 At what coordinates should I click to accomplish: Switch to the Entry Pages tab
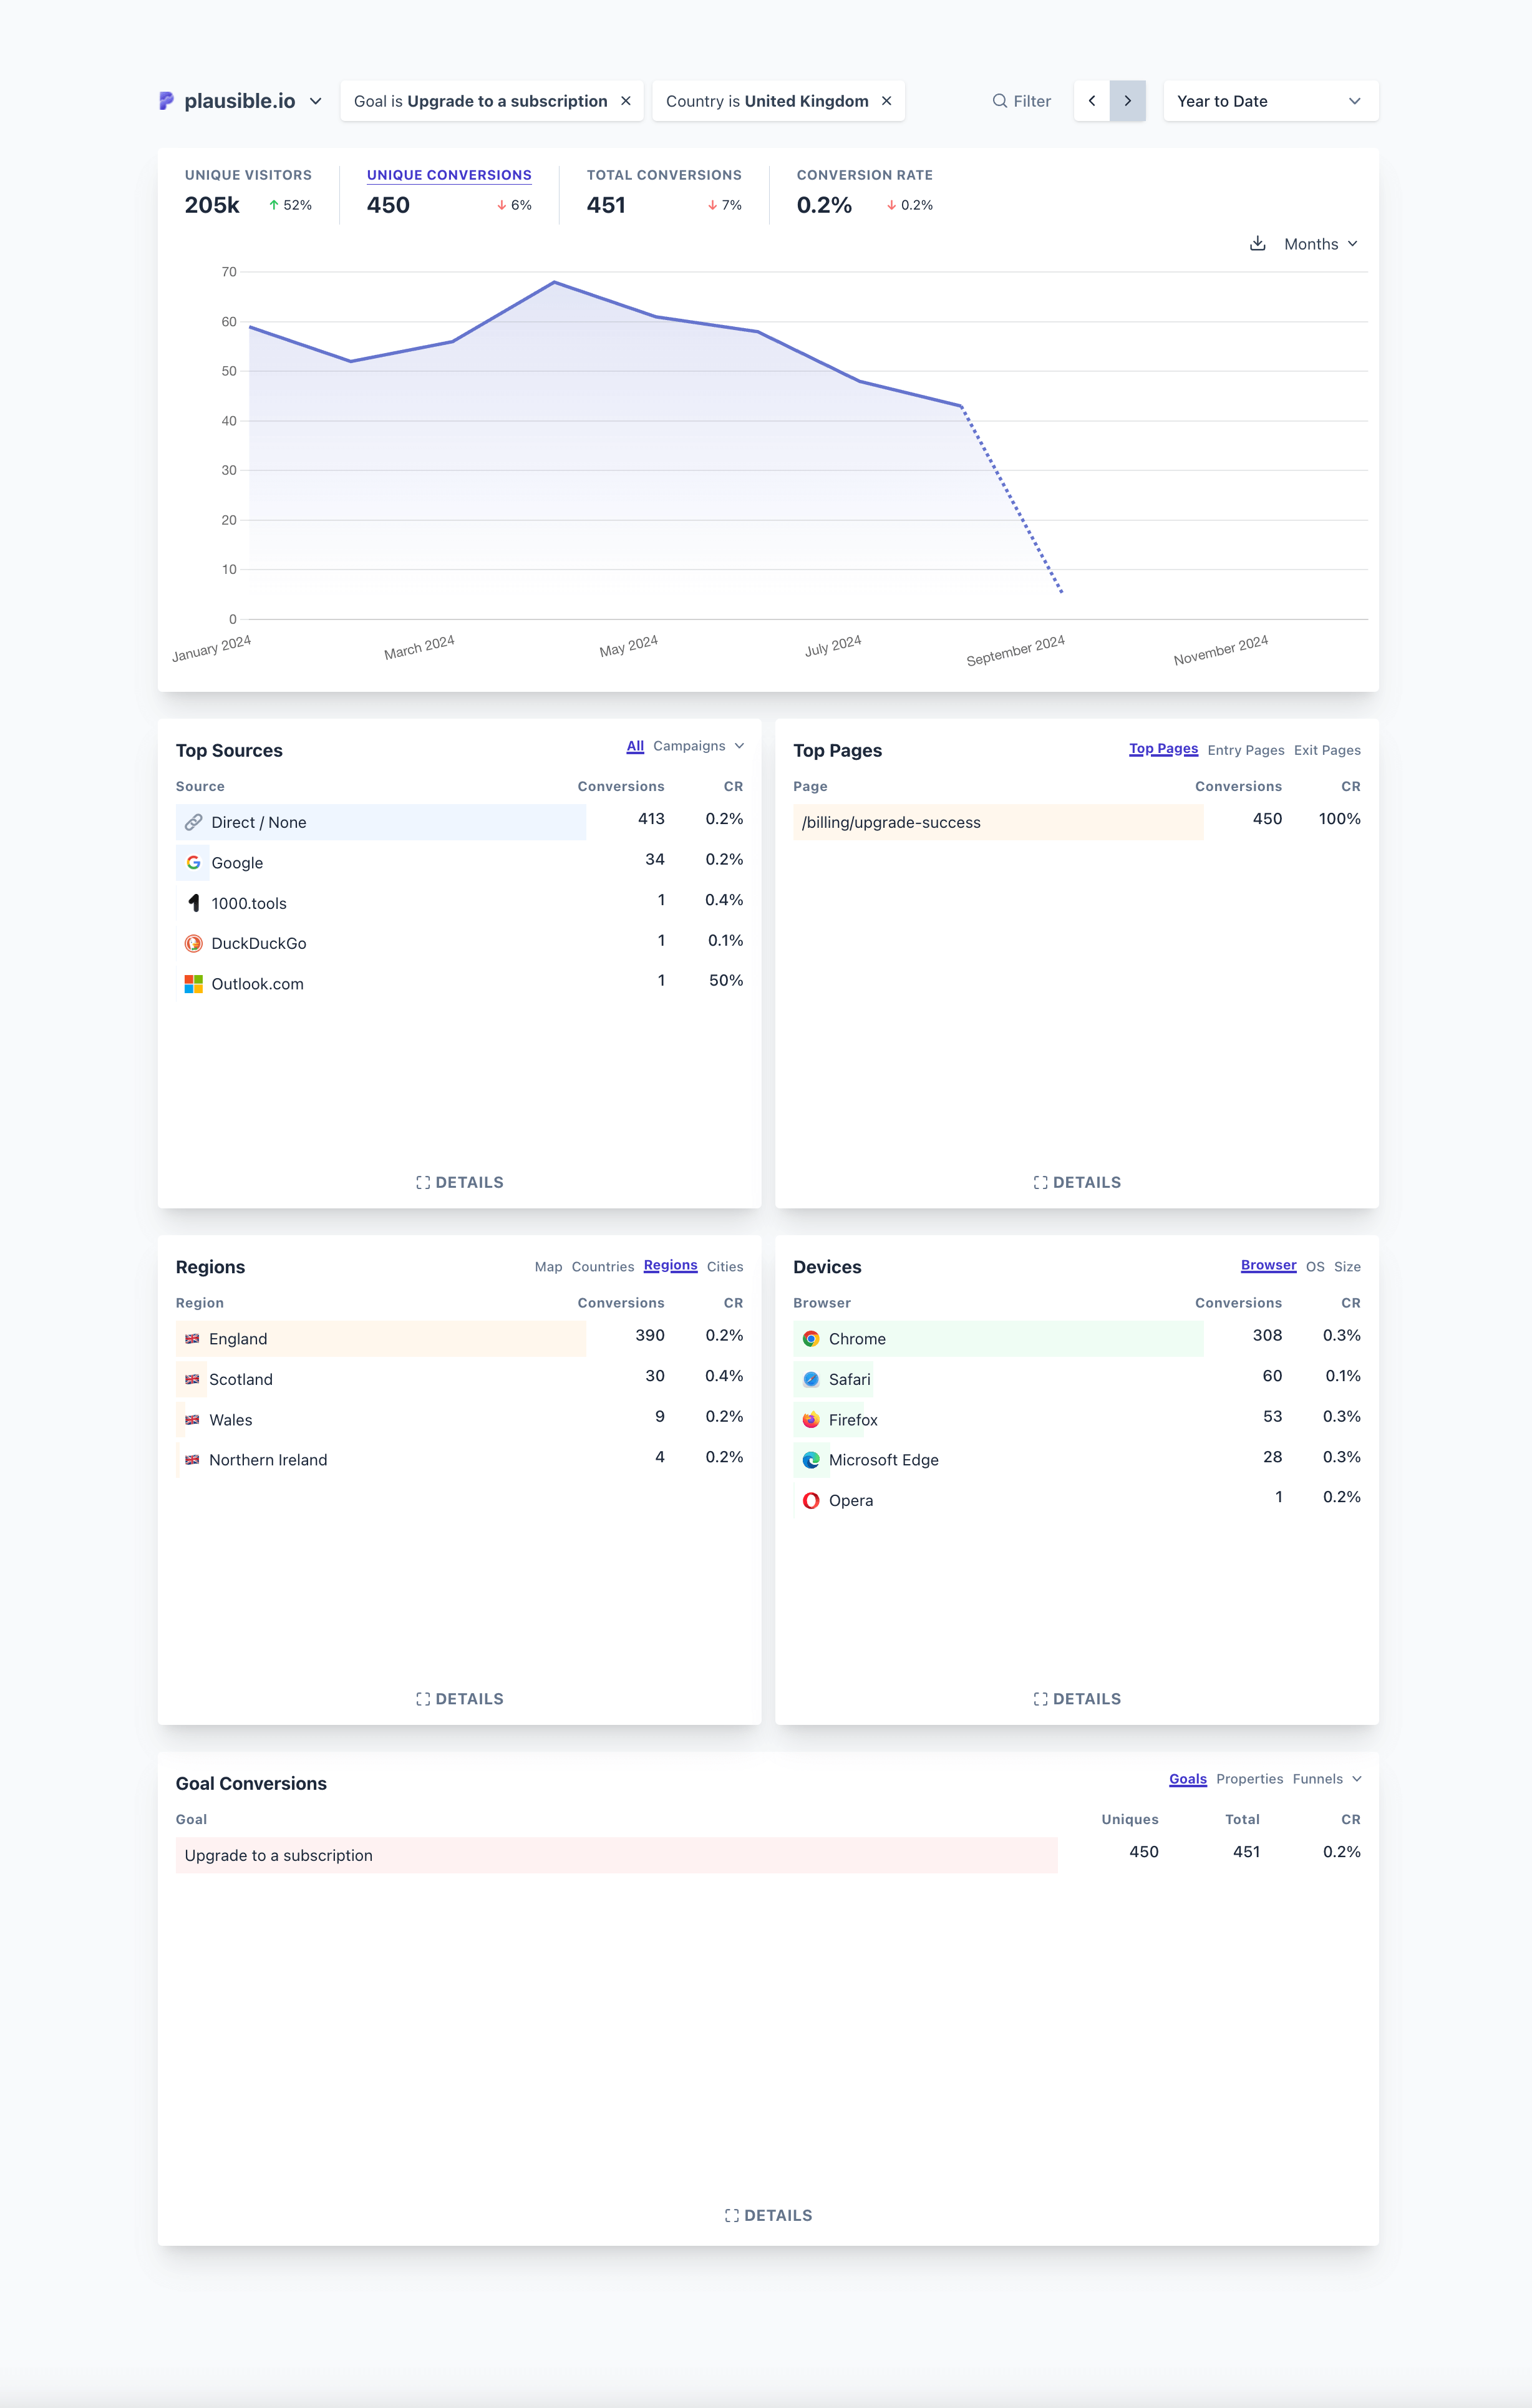[x=1246, y=750]
